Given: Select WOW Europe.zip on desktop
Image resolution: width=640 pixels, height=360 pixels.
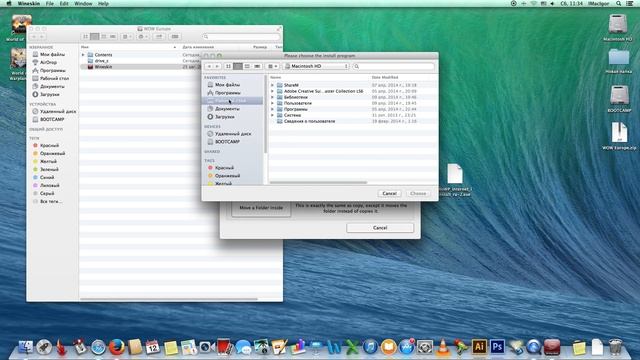Looking at the screenshot, I should (x=619, y=136).
